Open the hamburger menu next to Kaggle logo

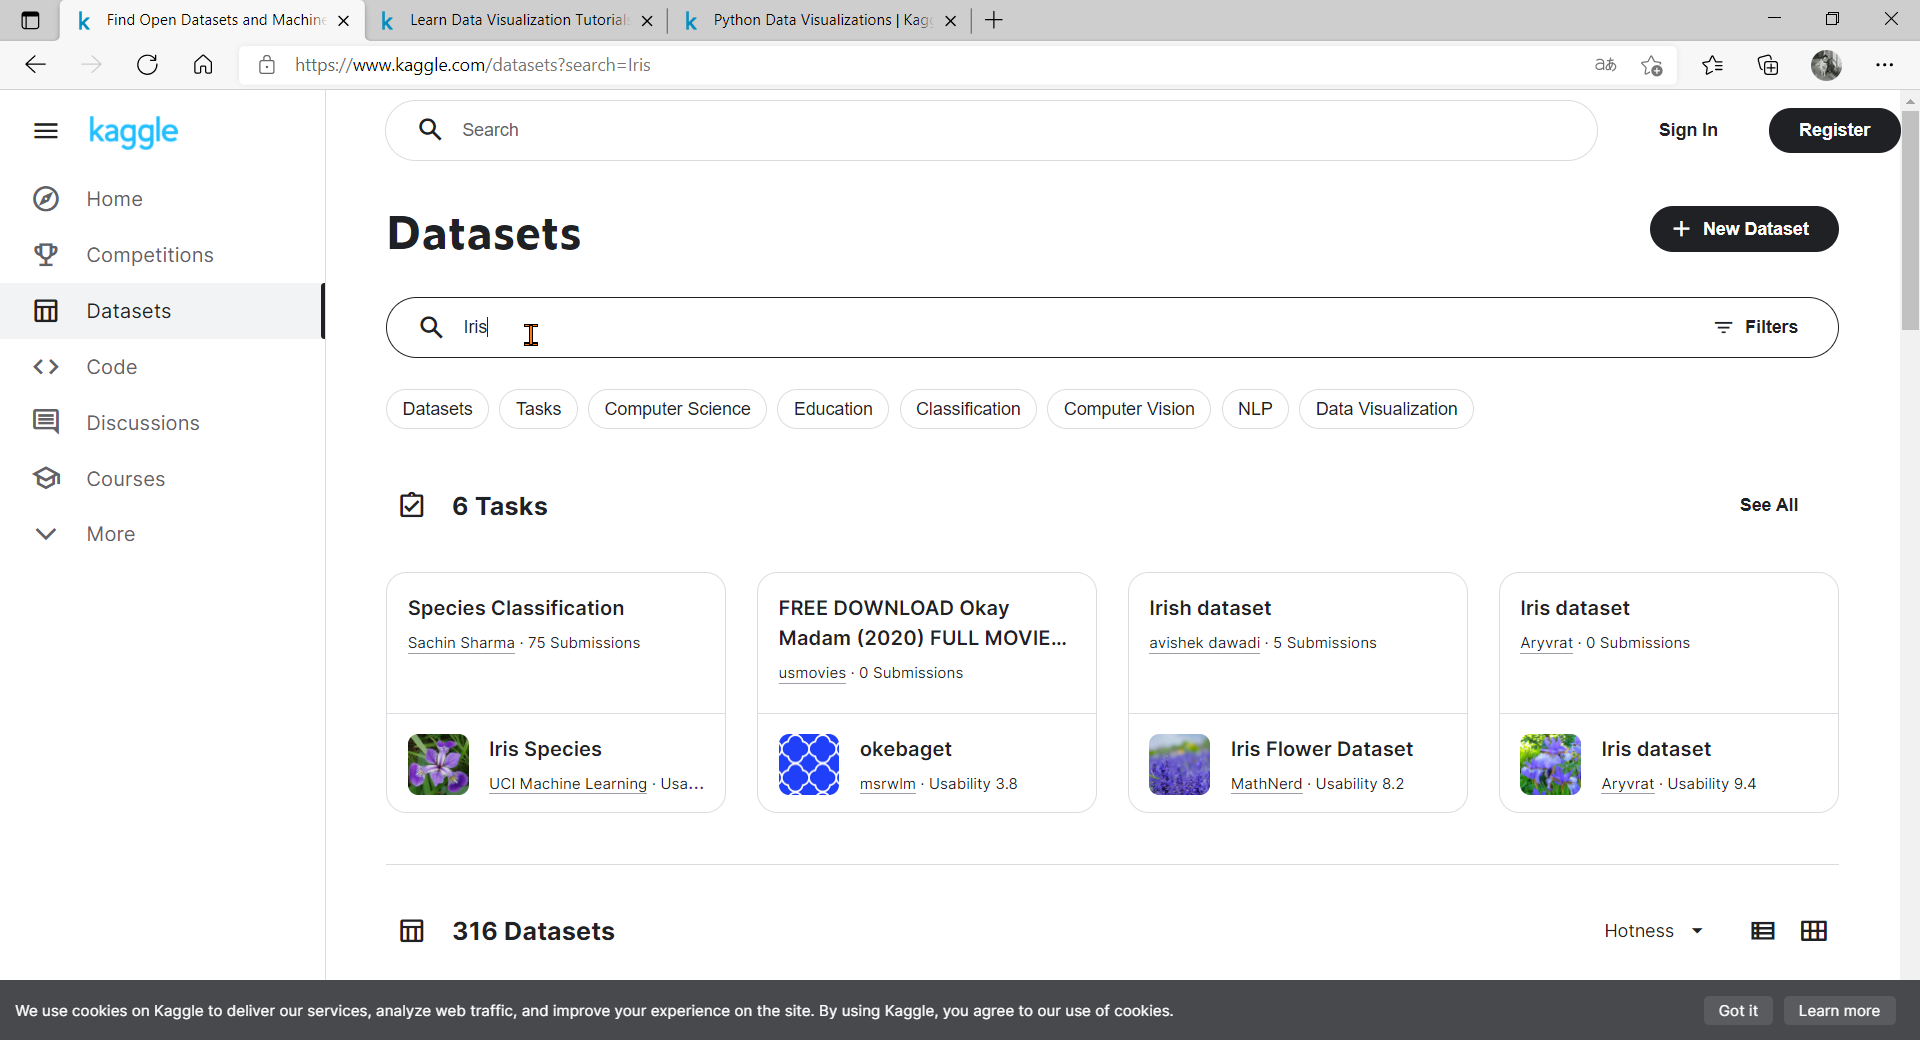pos(46,131)
